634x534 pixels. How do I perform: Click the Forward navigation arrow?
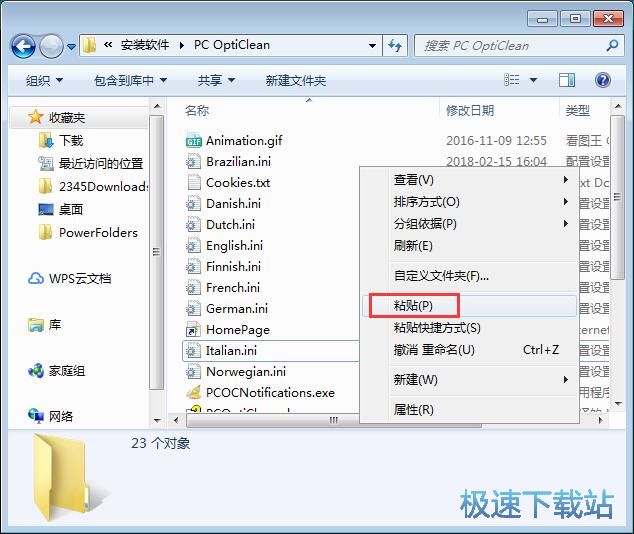51,46
